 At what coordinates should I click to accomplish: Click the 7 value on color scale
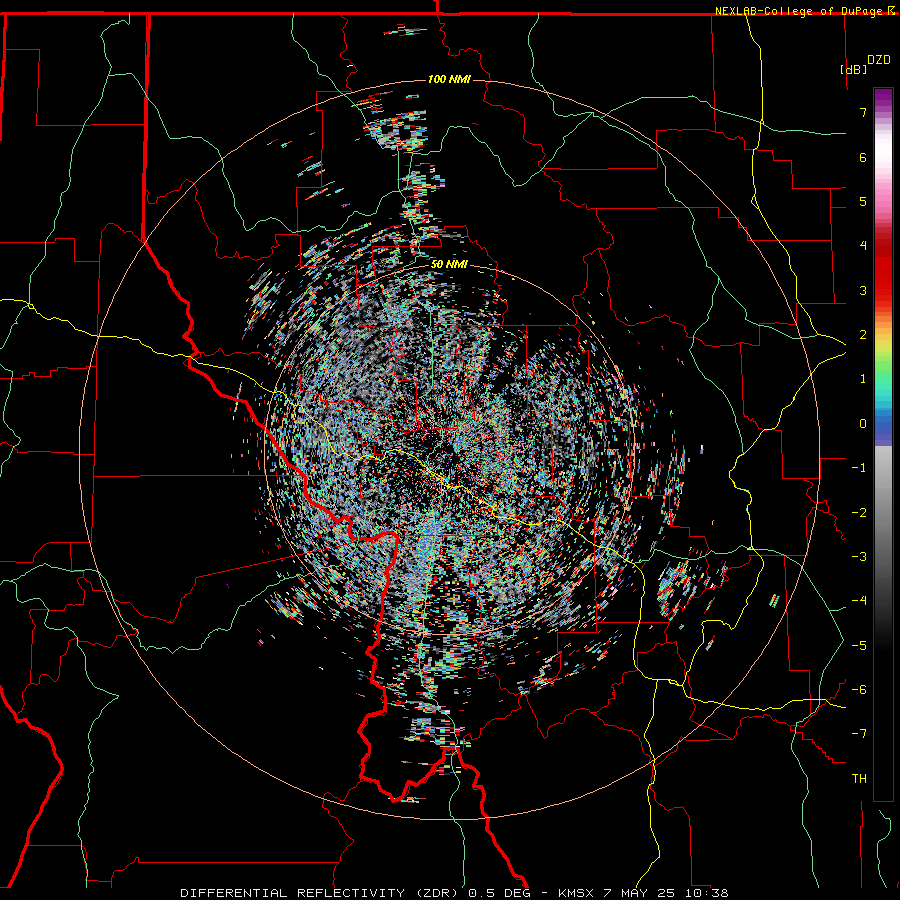pyautogui.click(x=863, y=112)
